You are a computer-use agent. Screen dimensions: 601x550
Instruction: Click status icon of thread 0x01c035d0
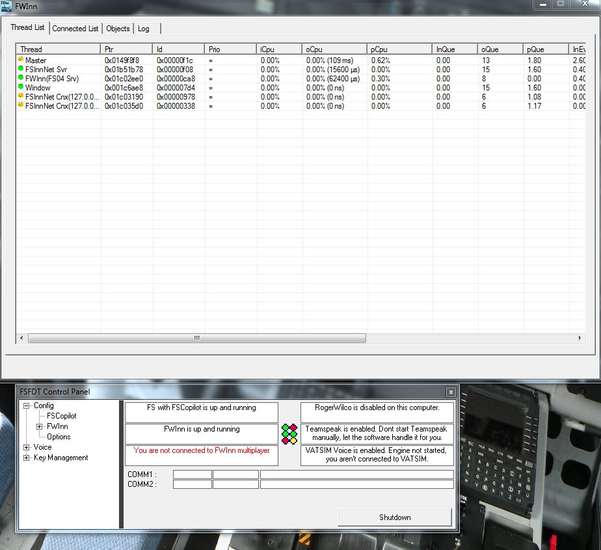pos(21,105)
